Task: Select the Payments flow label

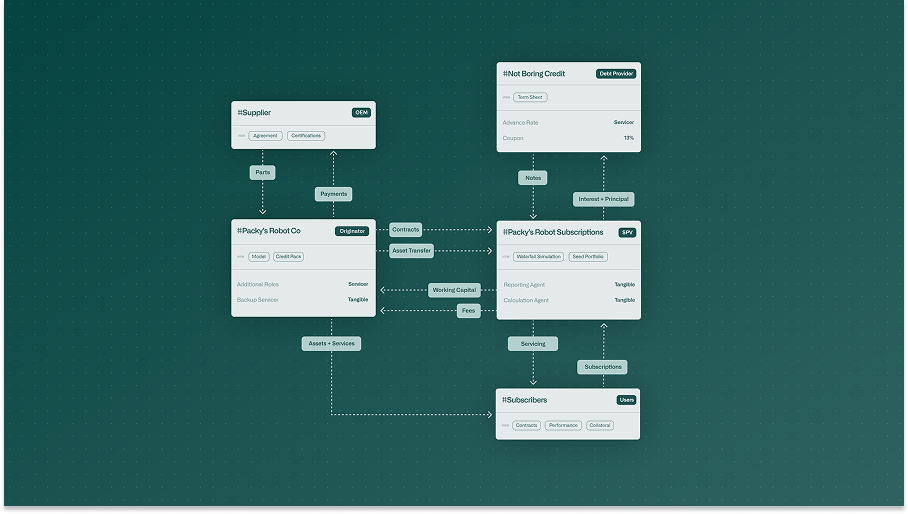Action: click(x=334, y=194)
